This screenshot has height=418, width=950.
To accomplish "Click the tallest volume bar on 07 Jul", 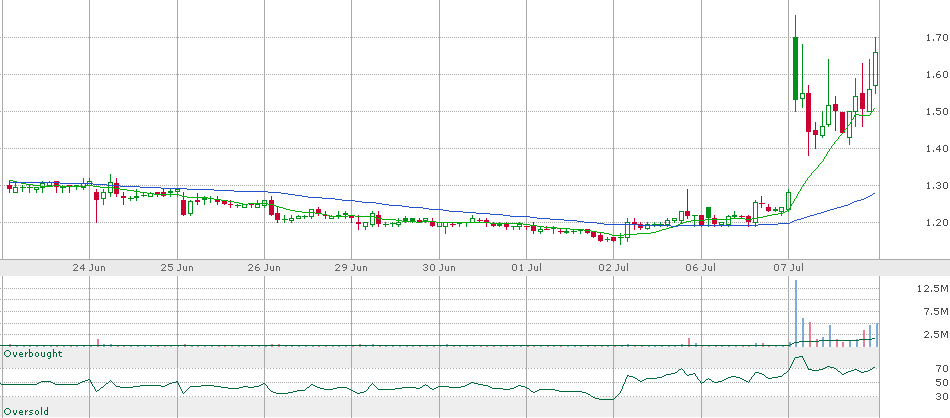I will tap(796, 313).
